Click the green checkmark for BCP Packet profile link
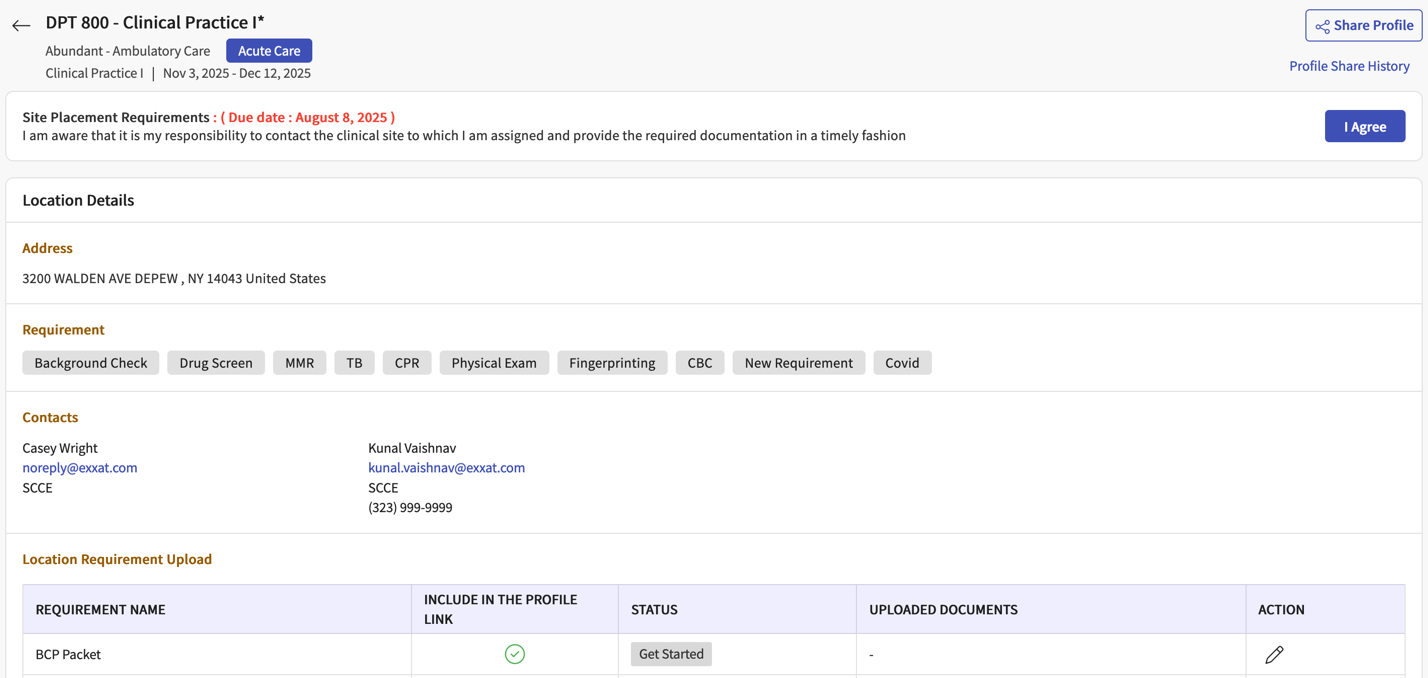This screenshot has height=678, width=1428. pos(514,654)
